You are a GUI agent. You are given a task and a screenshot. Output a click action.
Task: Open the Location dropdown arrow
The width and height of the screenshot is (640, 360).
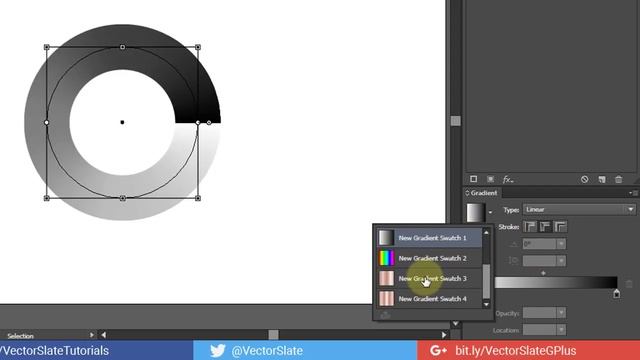click(561, 329)
